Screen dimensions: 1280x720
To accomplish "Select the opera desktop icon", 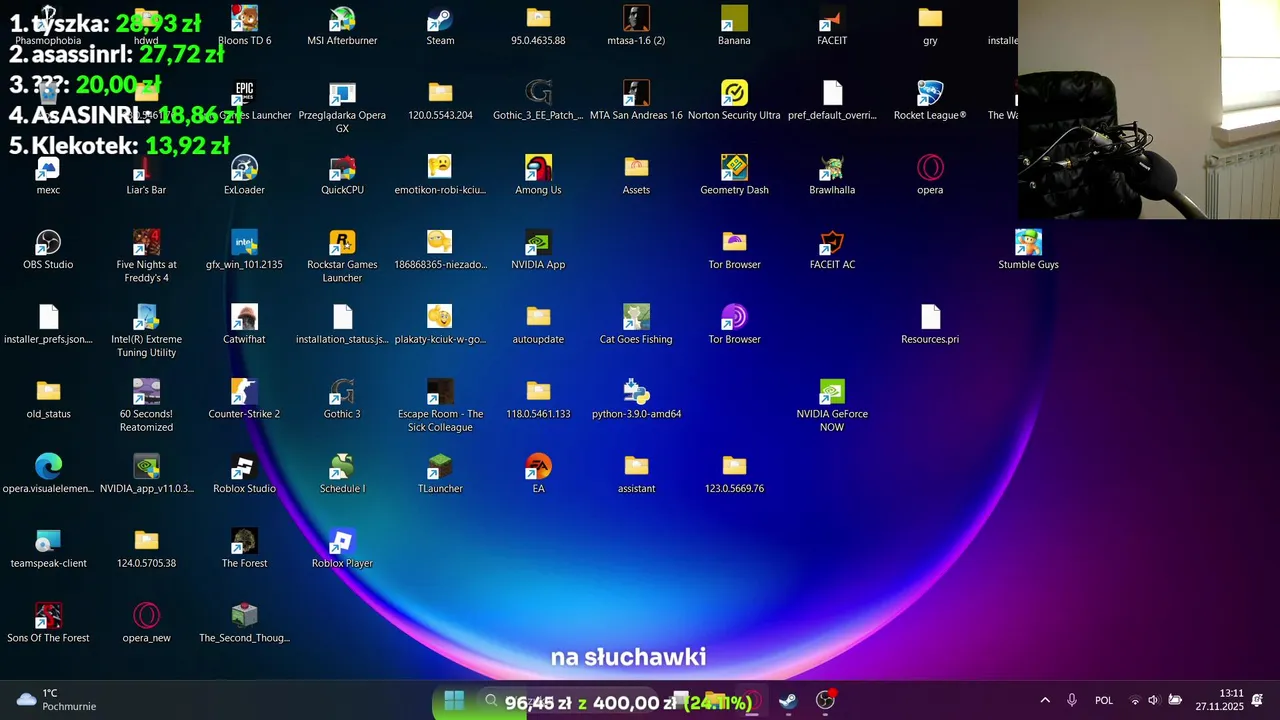I will coord(930,175).
